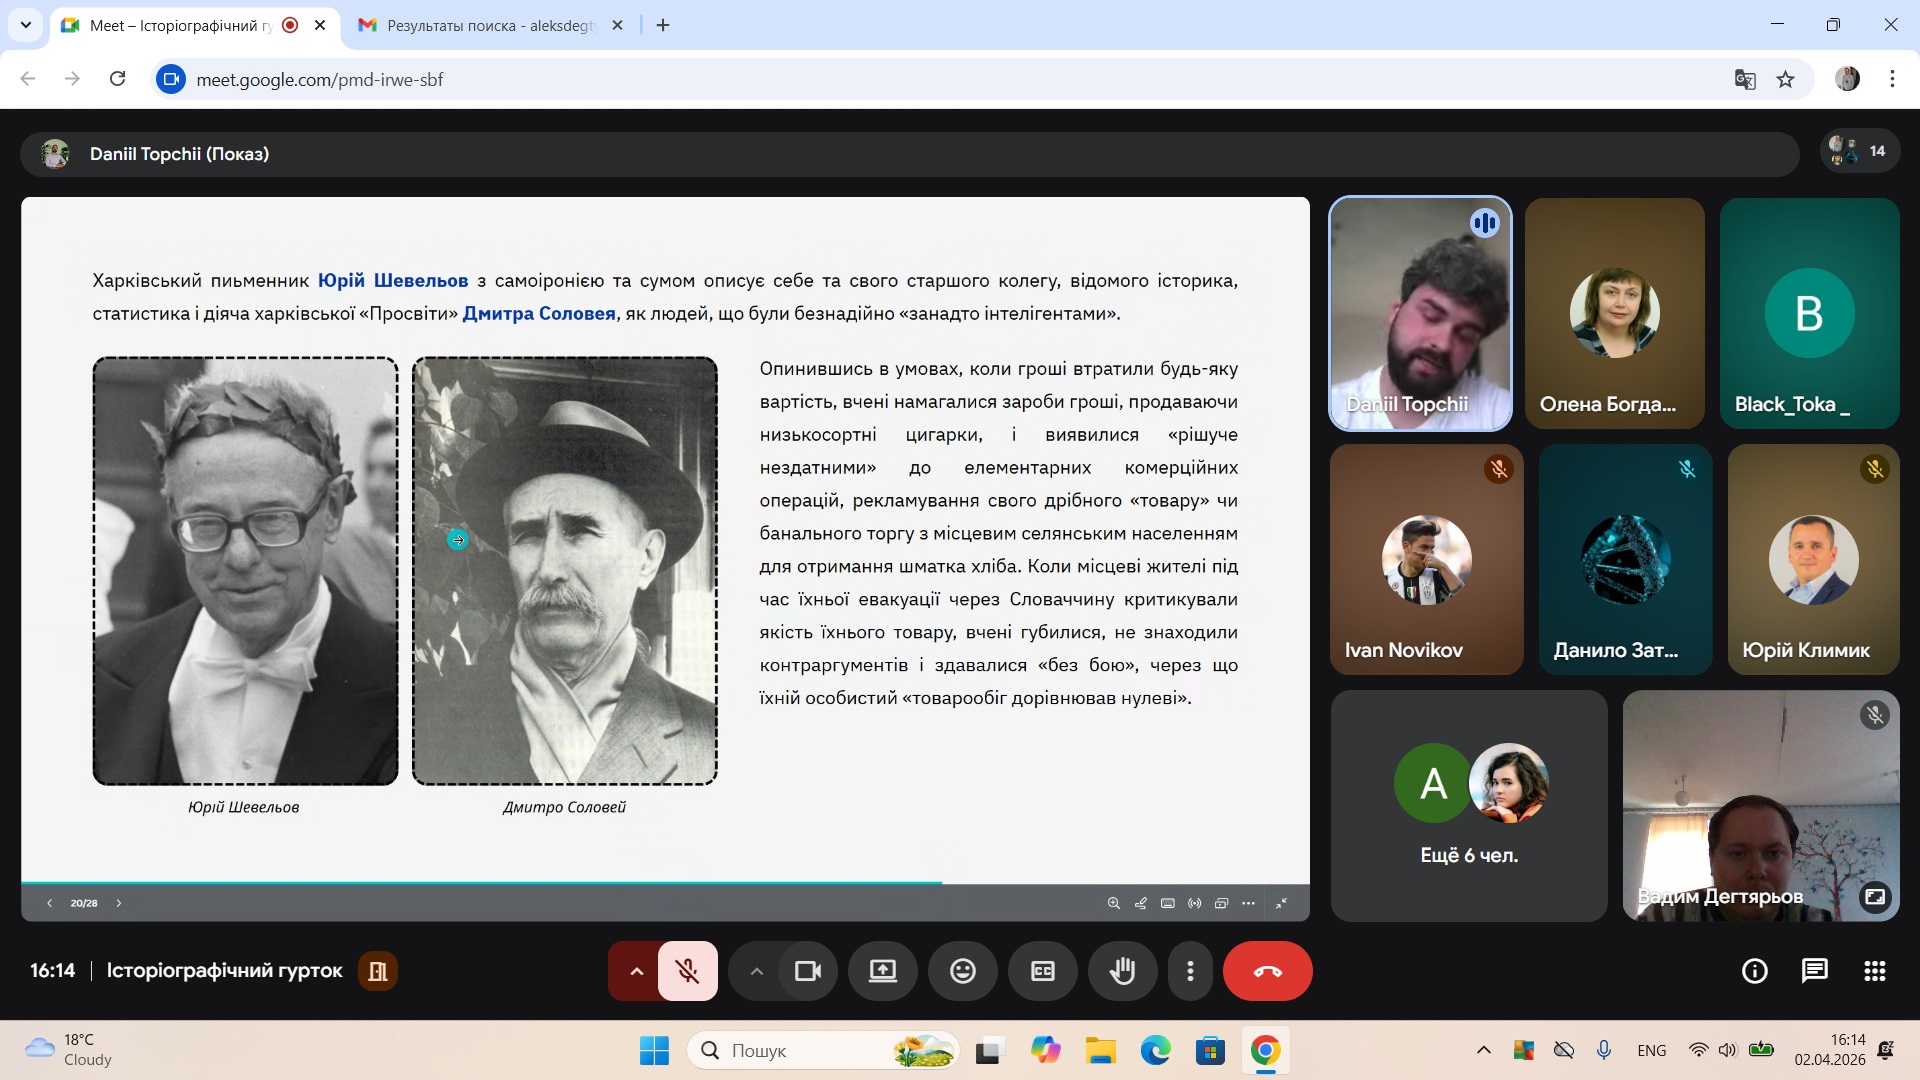
Task: Expand video settings arrow beside camera
Action: (x=757, y=971)
